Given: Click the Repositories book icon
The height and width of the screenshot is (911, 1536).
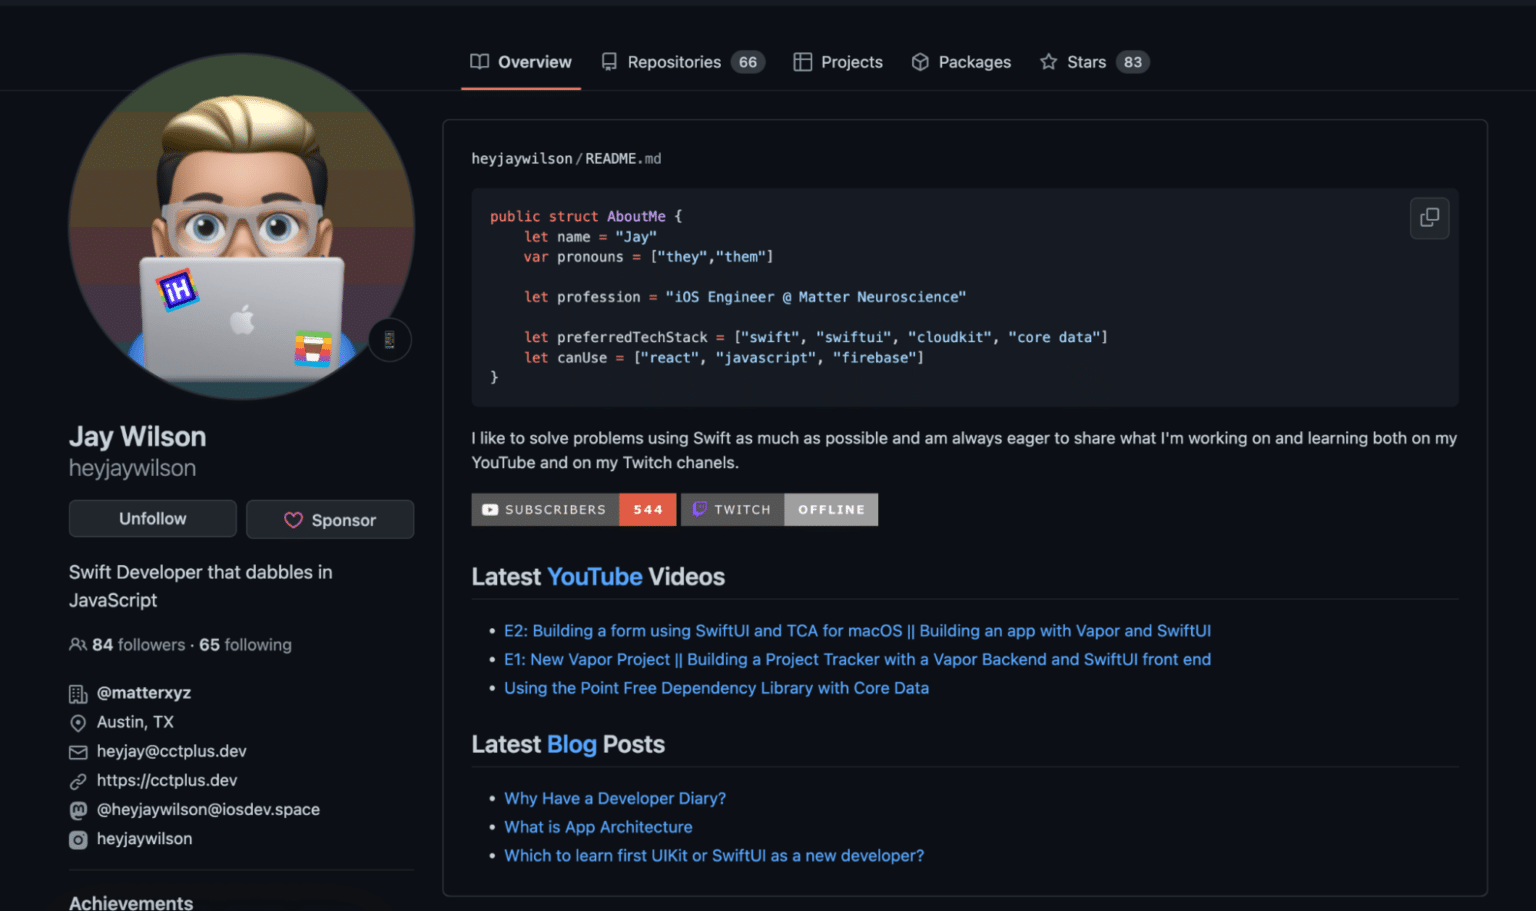Looking at the screenshot, I should pos(609,61).
